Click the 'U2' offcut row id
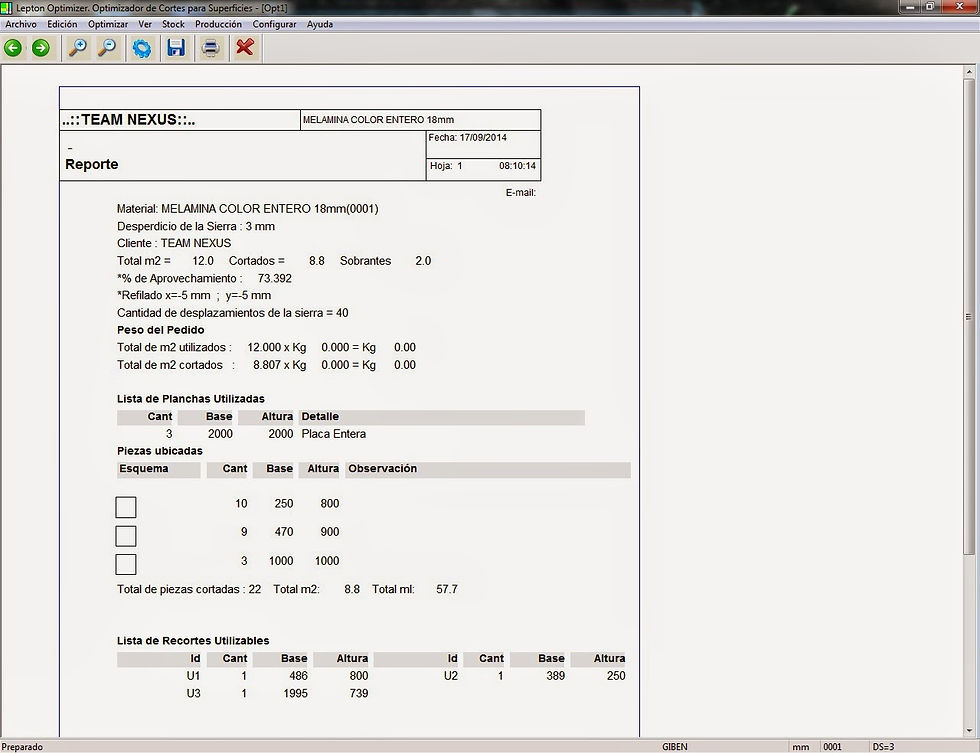The image size is (980, 753). (x=451, y=676)
